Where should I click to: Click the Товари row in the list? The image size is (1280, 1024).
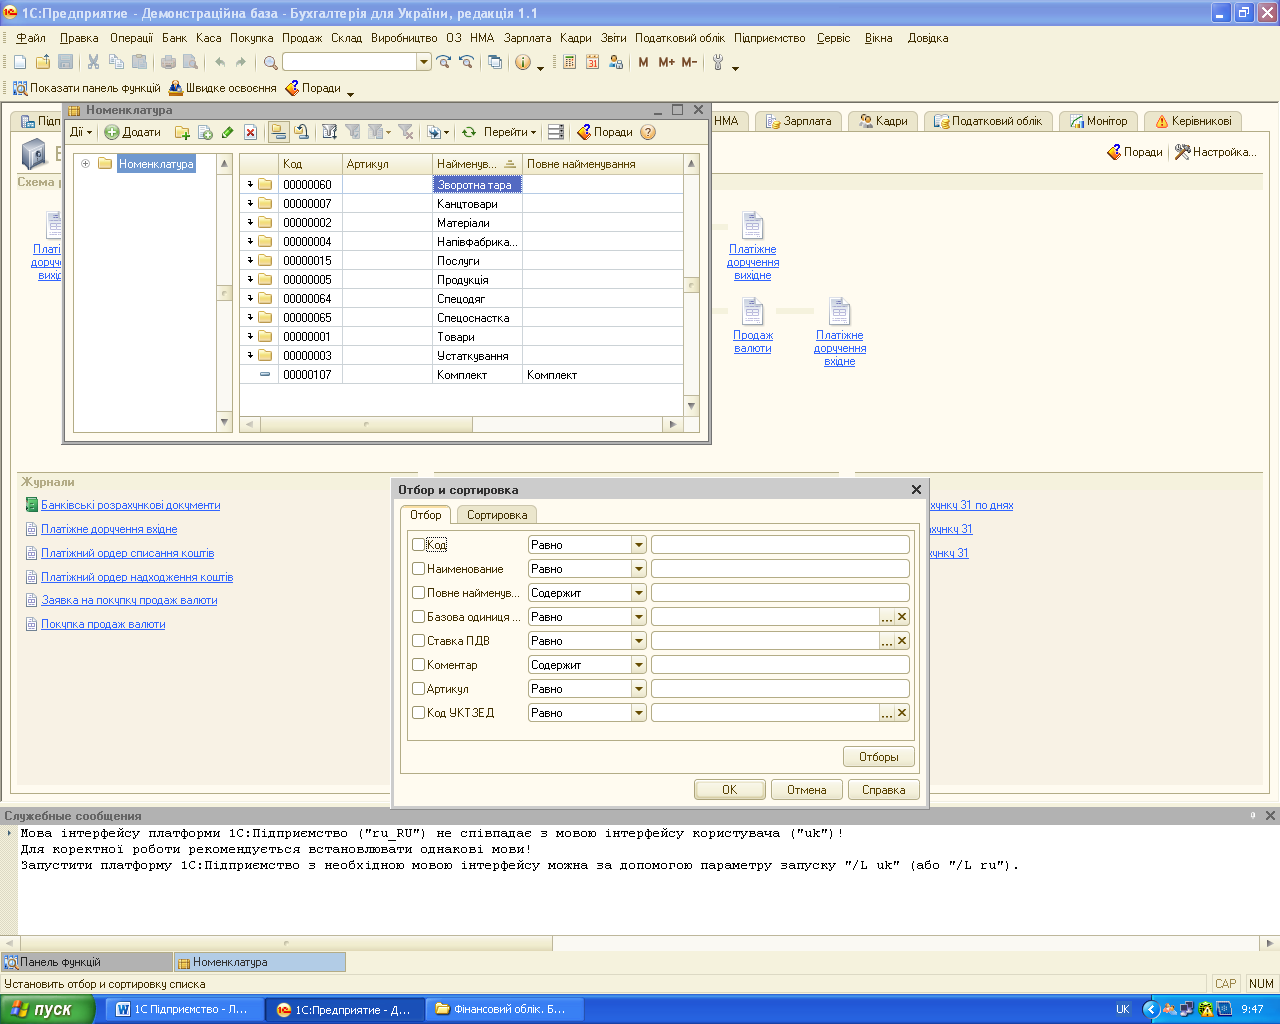[462, 337]
